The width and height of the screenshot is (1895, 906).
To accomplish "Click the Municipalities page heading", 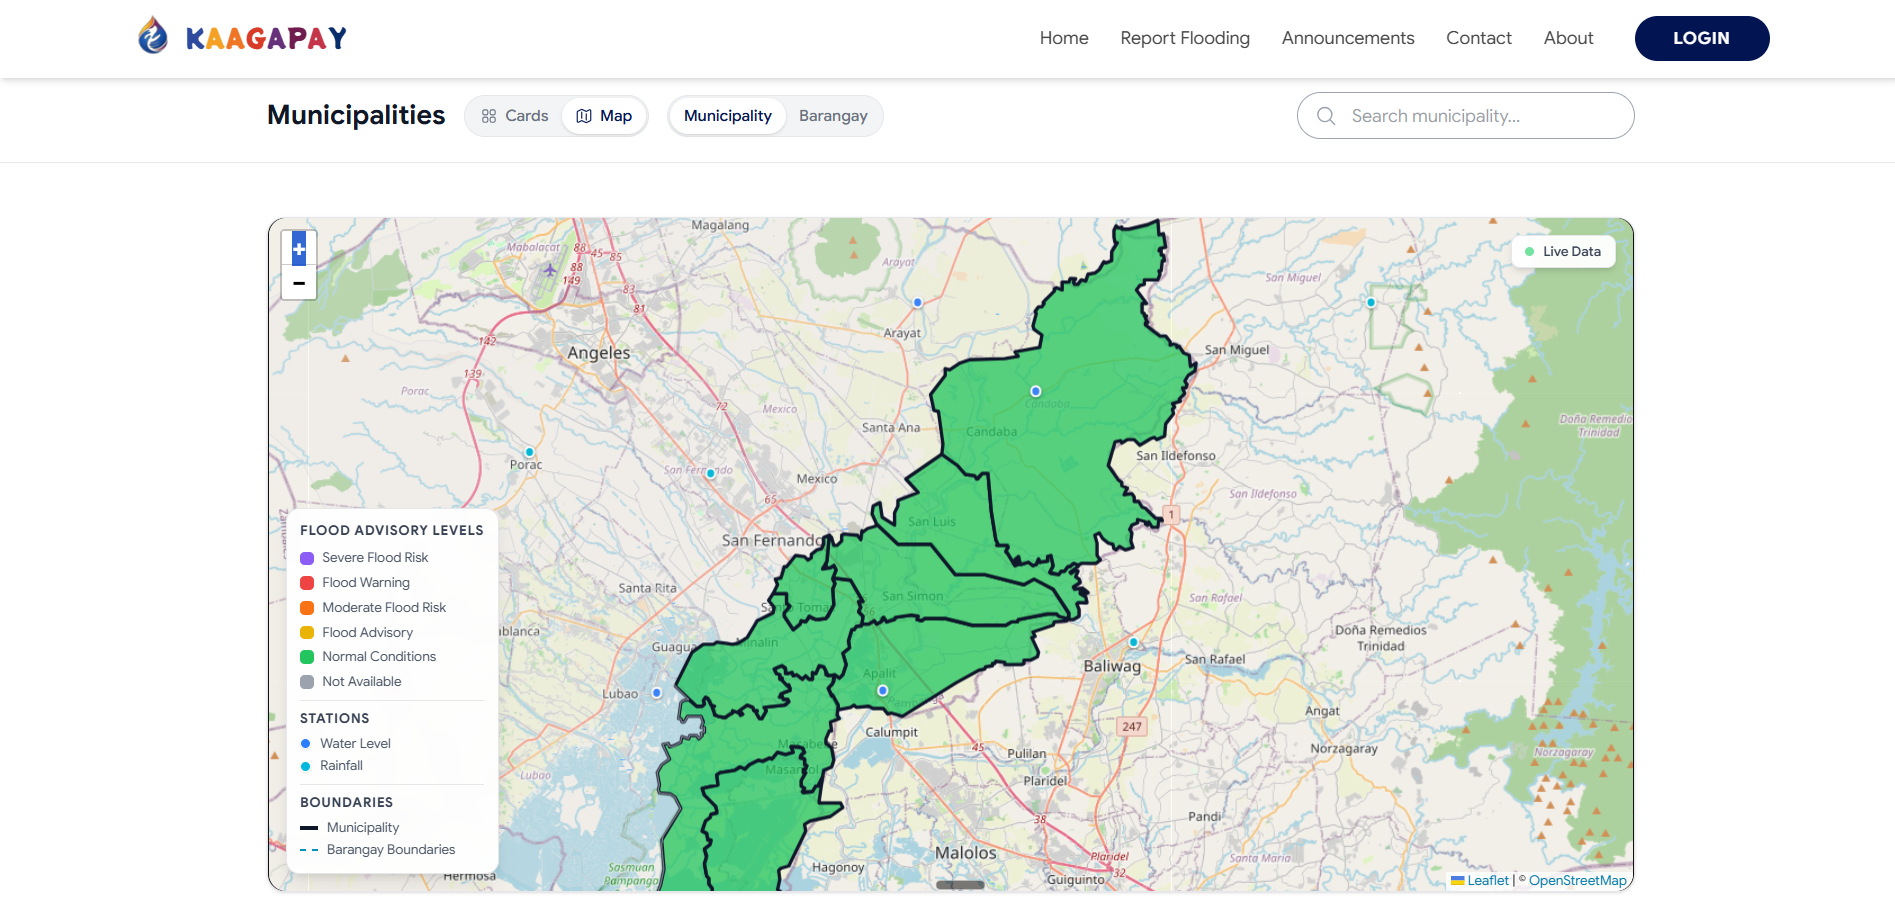I will [356, 115].
